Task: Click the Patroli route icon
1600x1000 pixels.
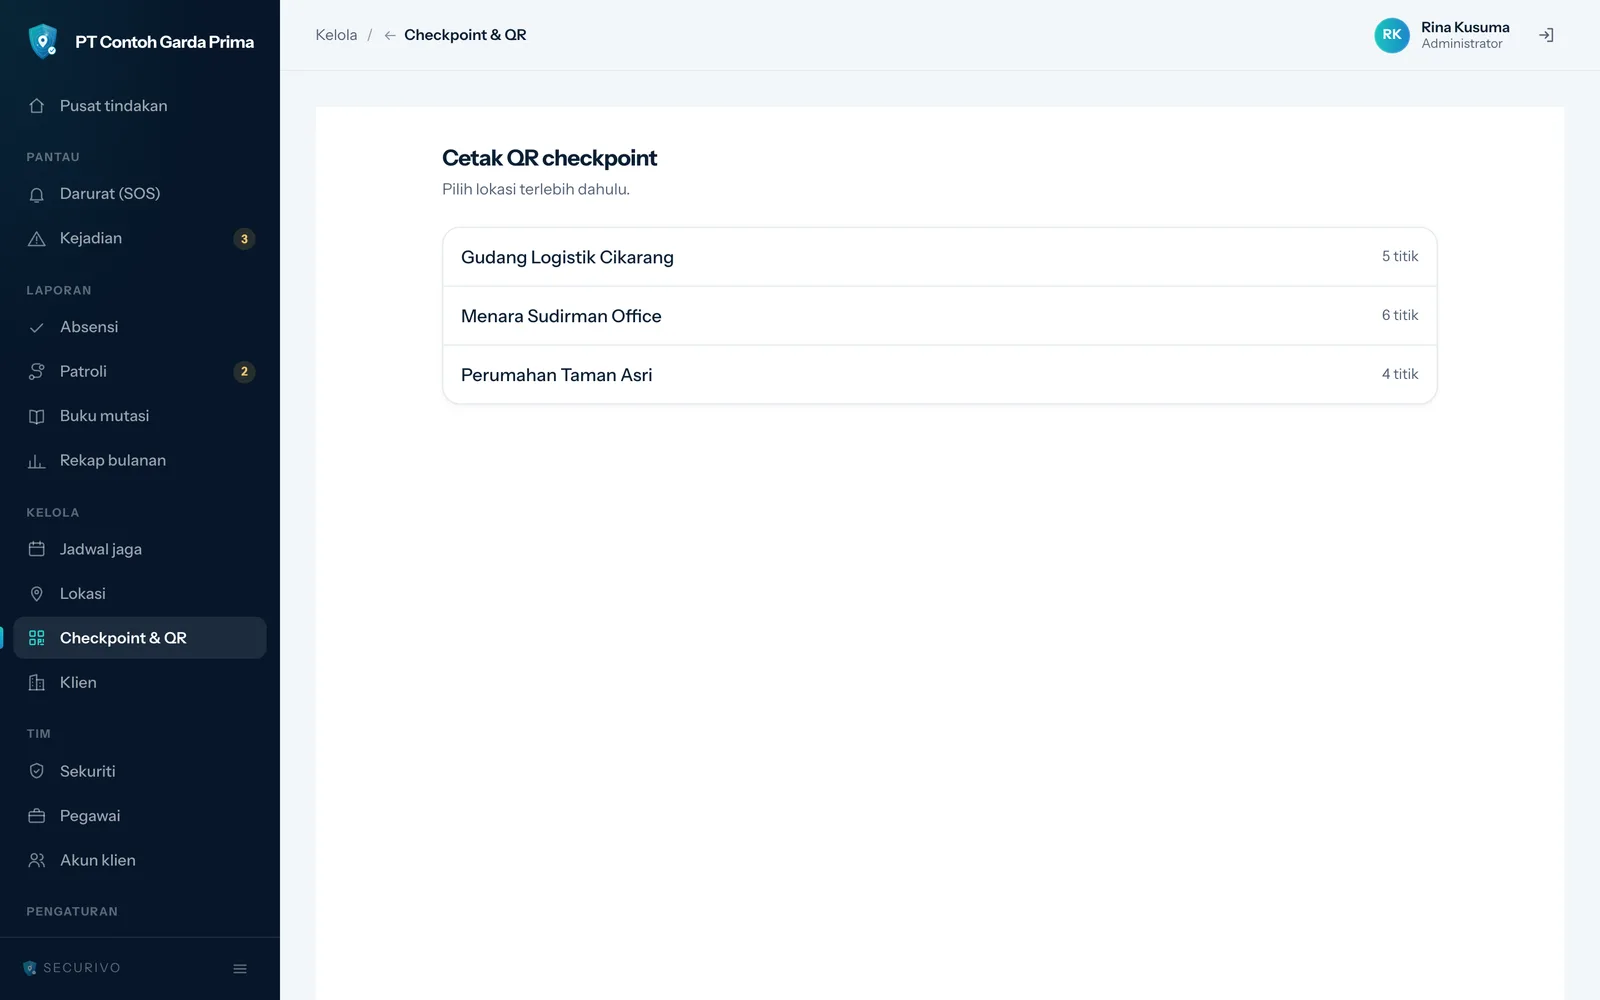Action: [x=37, y=372]
